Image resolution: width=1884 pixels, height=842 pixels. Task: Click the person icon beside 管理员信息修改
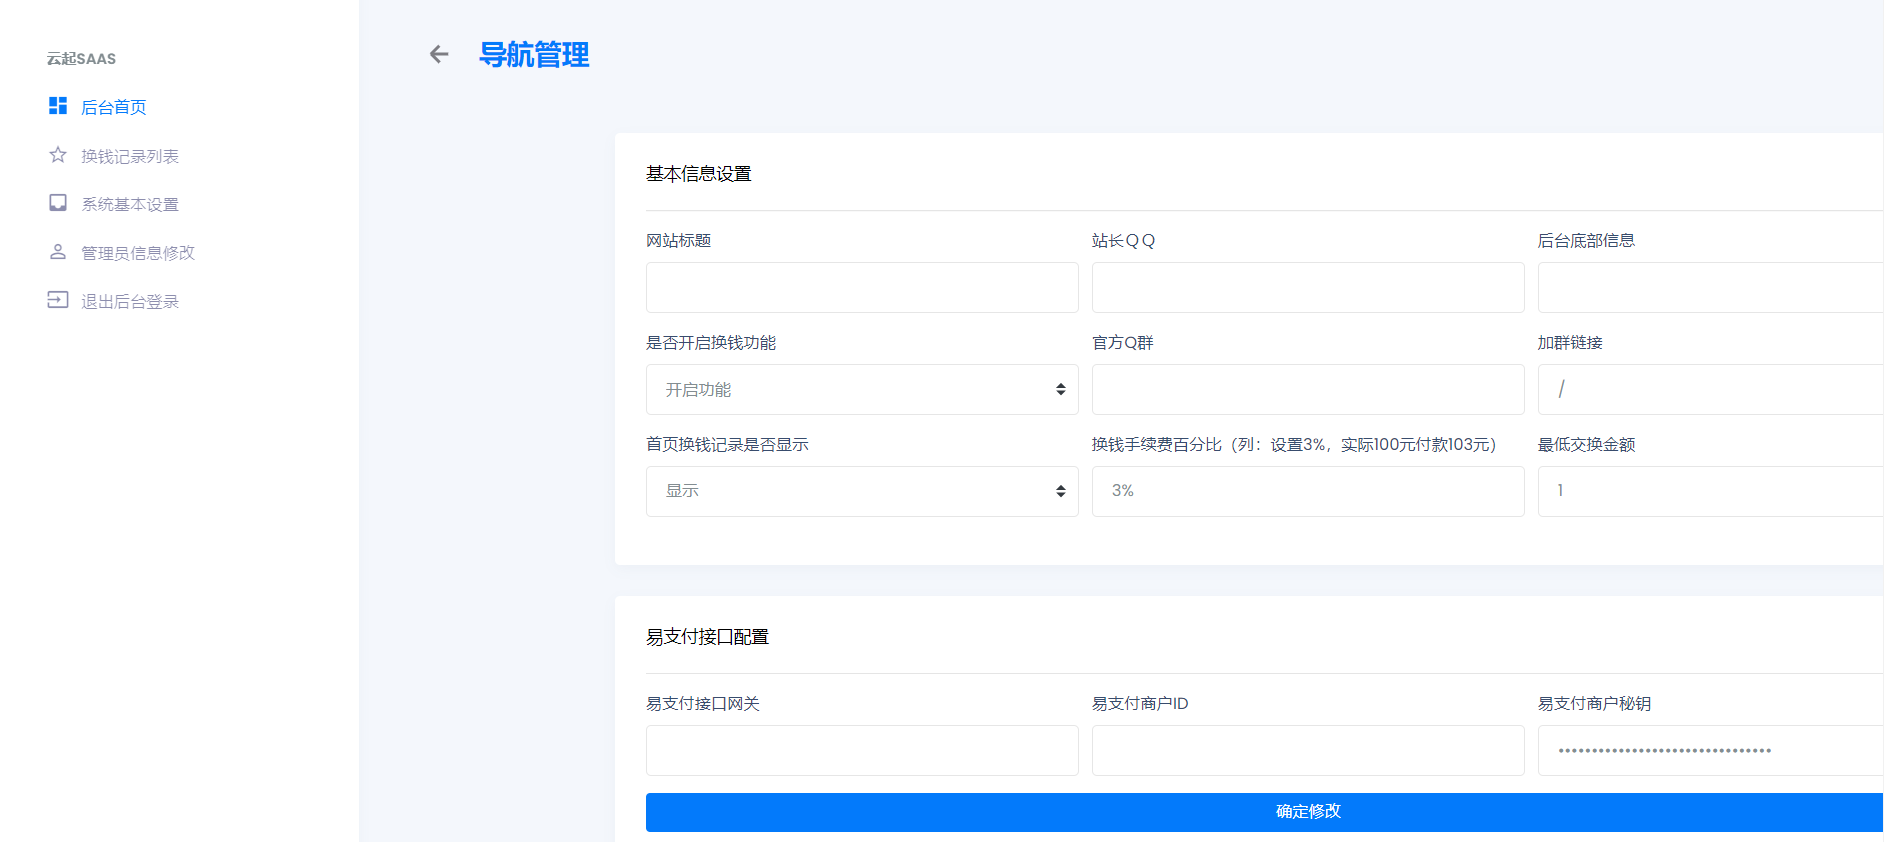coord(58,252)
